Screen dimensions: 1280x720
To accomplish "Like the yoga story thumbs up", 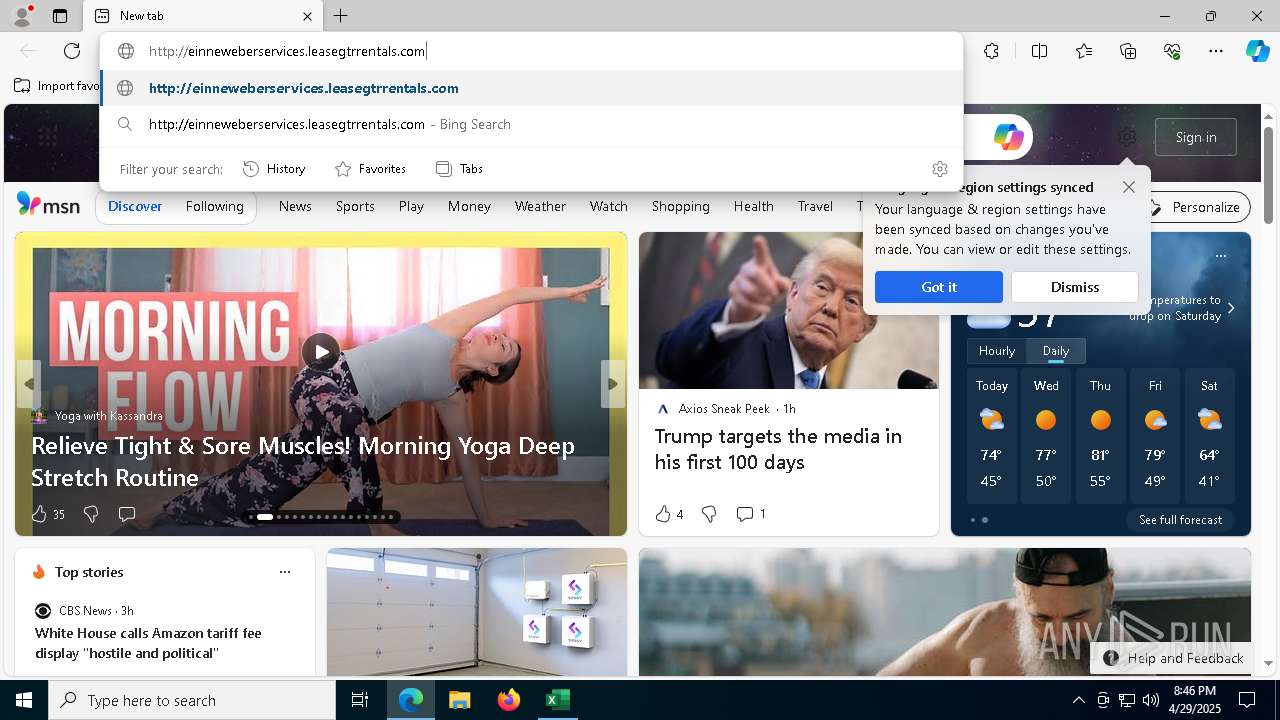I will [39, 514].
